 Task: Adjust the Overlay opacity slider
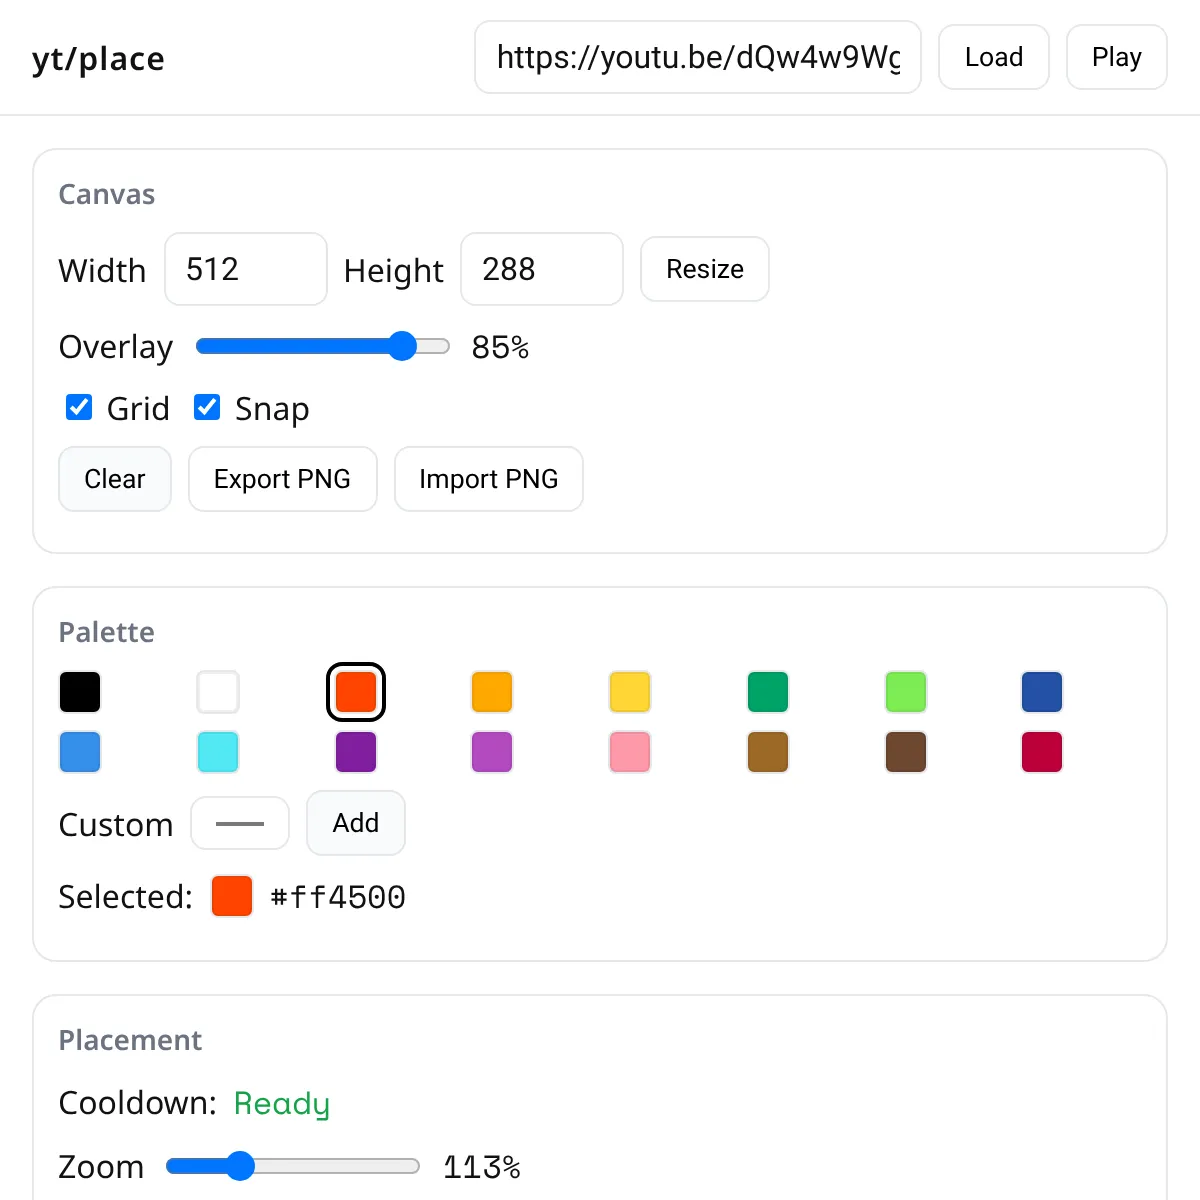323,346
